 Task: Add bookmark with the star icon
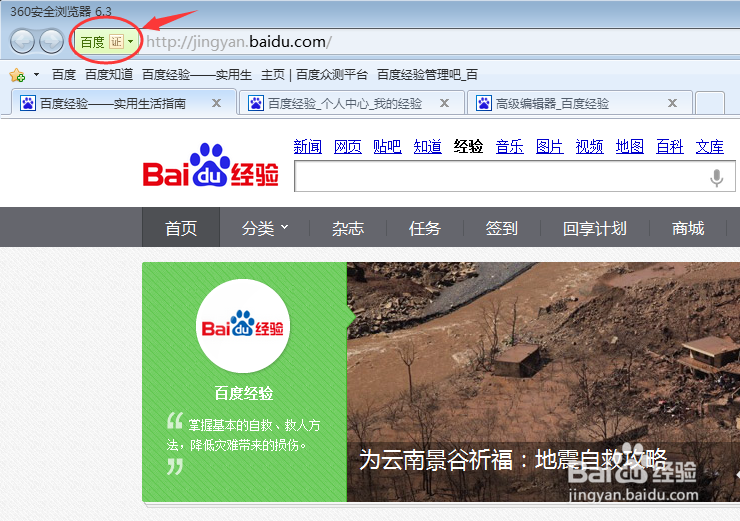click(17, 75)
